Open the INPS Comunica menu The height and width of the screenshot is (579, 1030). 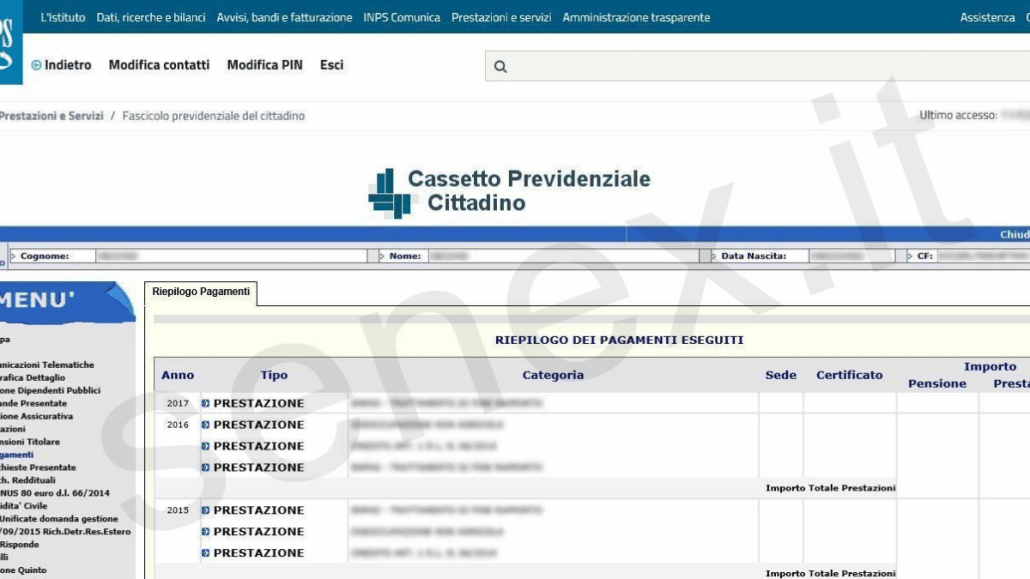click(x=402, y=17)
